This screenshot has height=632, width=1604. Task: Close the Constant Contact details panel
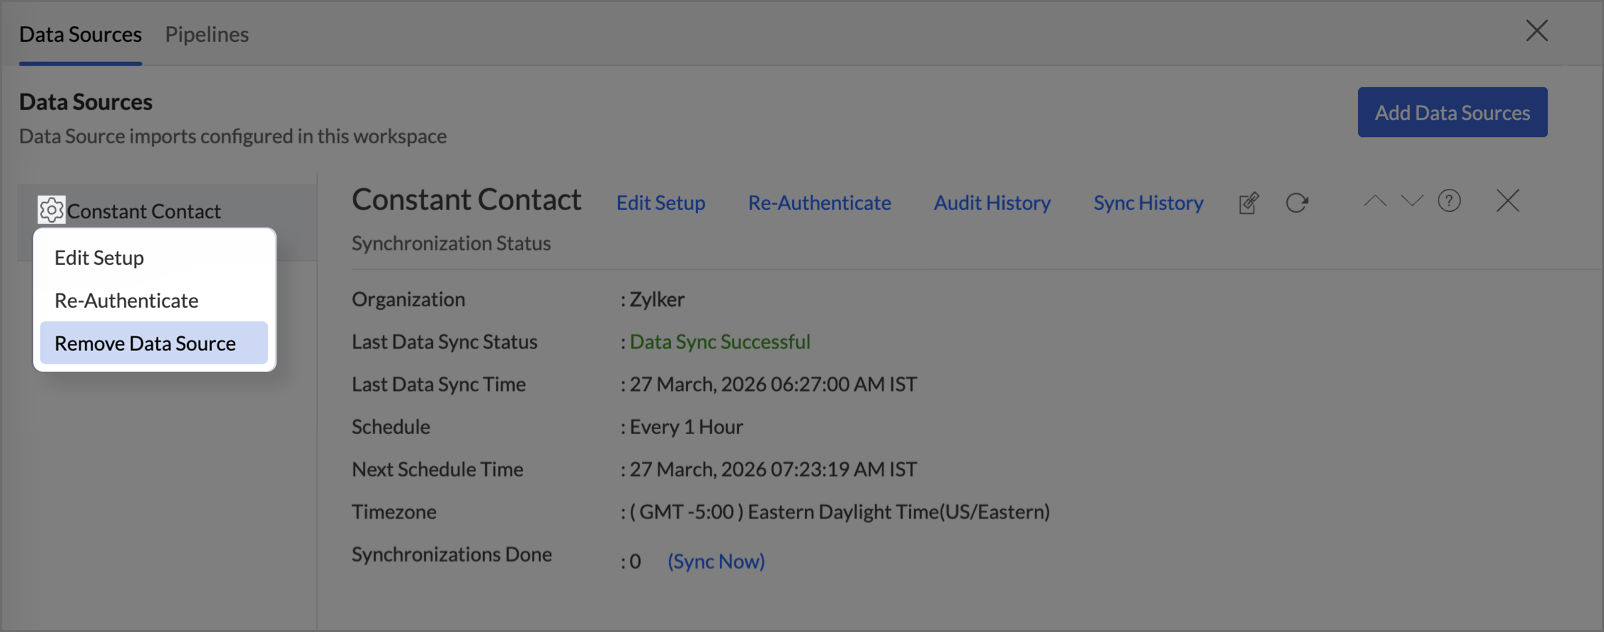point(1507,201)
